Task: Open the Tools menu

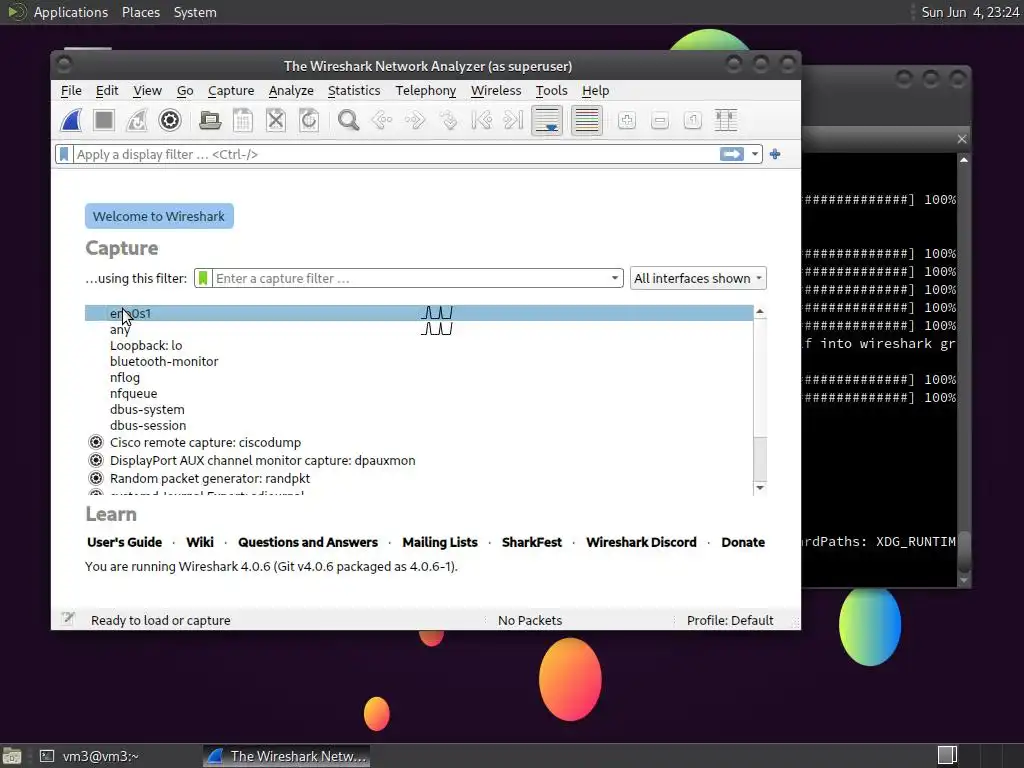Action: point(552,91)
